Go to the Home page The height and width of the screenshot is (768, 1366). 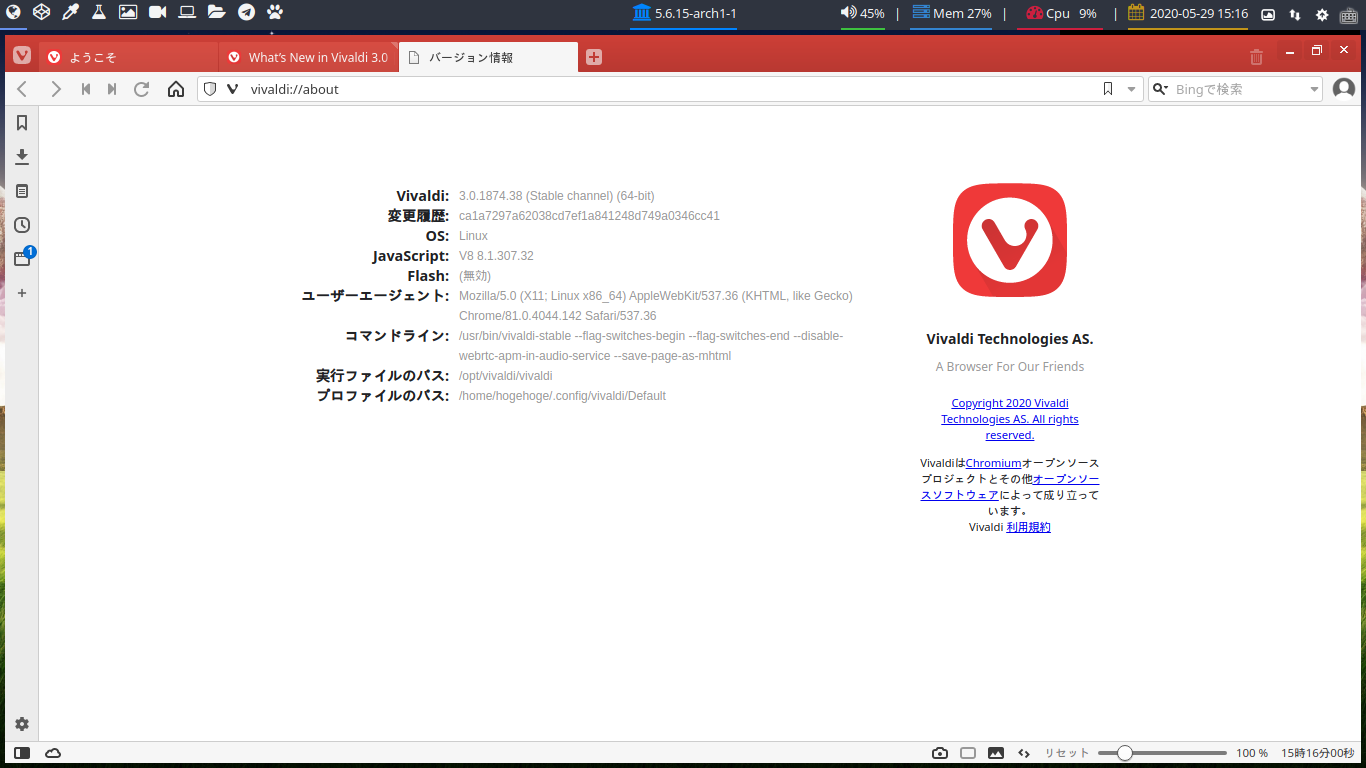[176, 89]
